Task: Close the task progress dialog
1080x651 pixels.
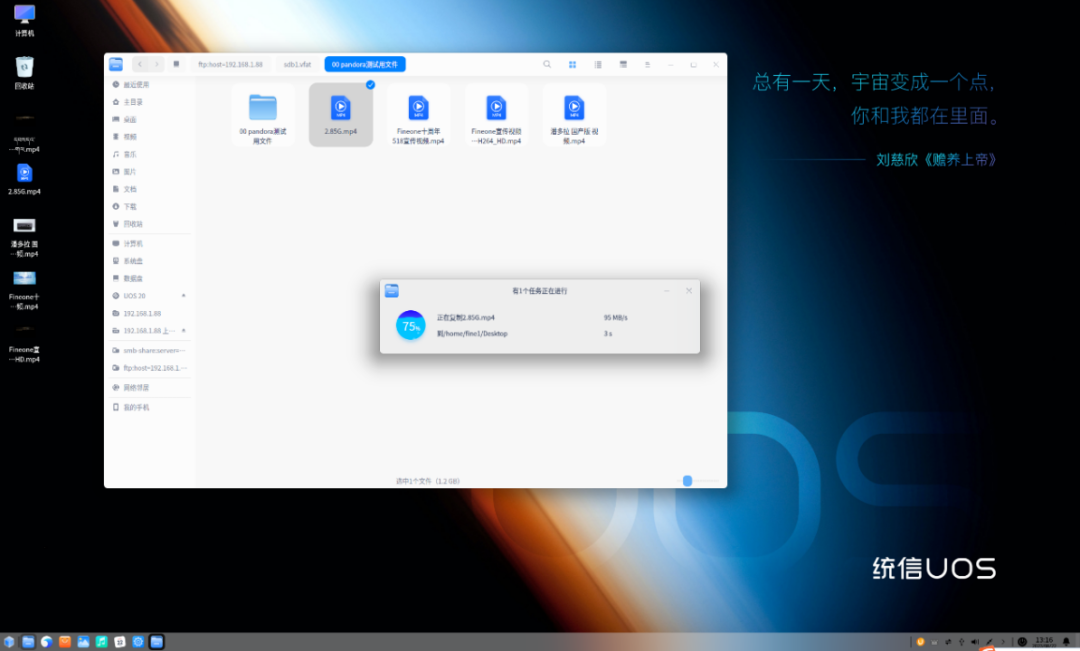Action: click(x=689, y=291)
